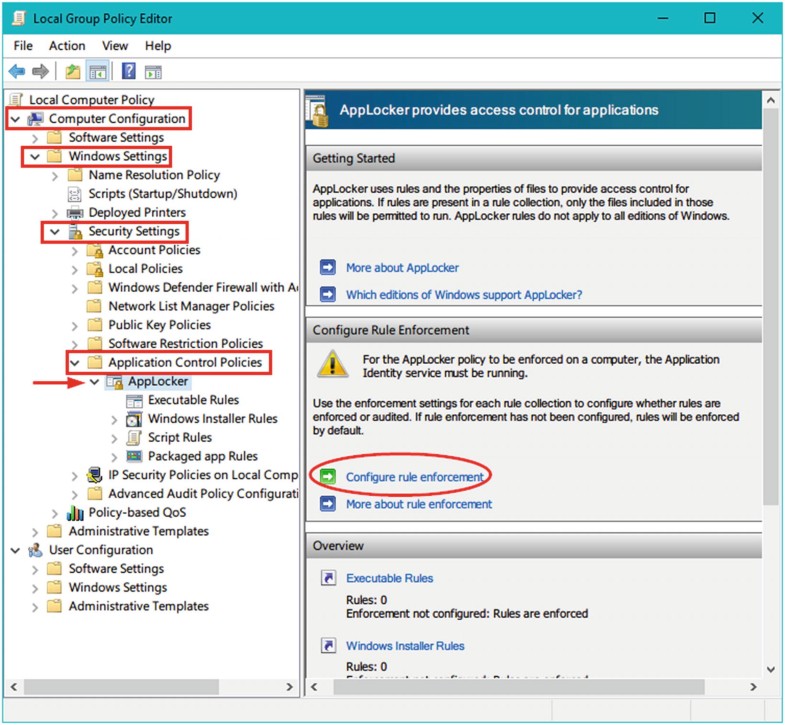This screenshot has height=725, width=785.
Task: Click the shortcut icon beside Executable Rules overview
Action: tap(328, 578)
